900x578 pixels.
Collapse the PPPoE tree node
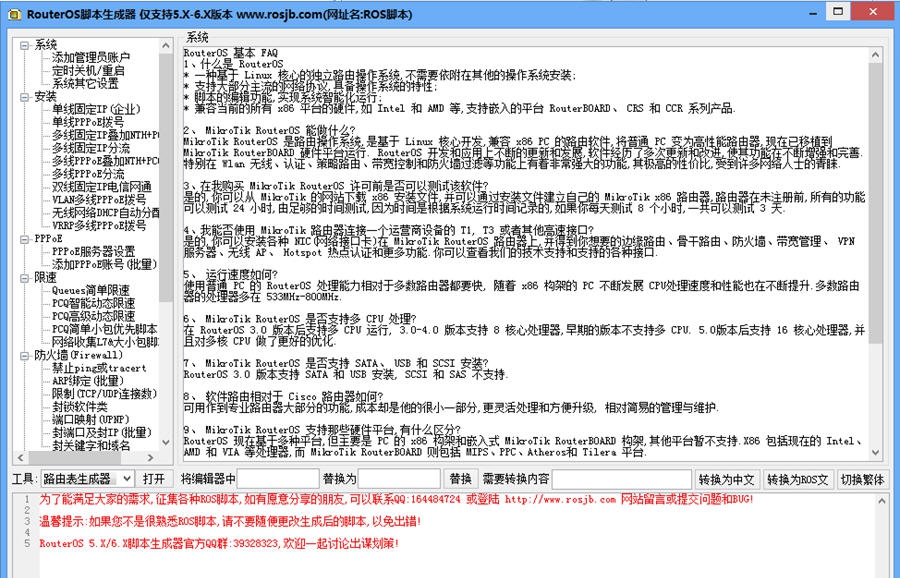pyautogui.click(x=25, y=239)
